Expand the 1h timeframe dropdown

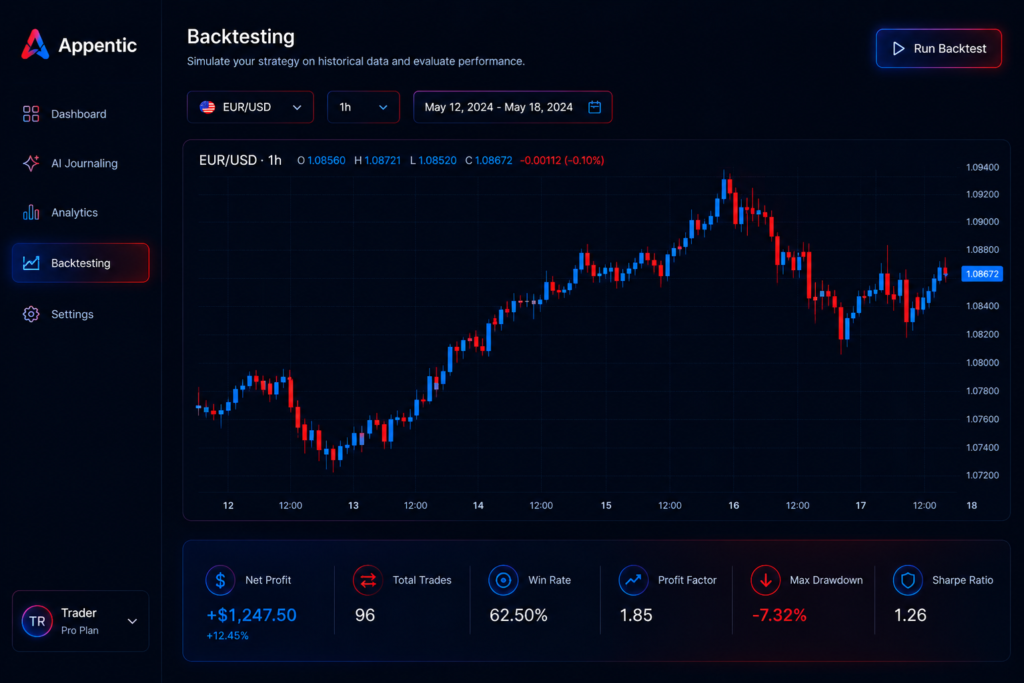click(x=363, y=107)
